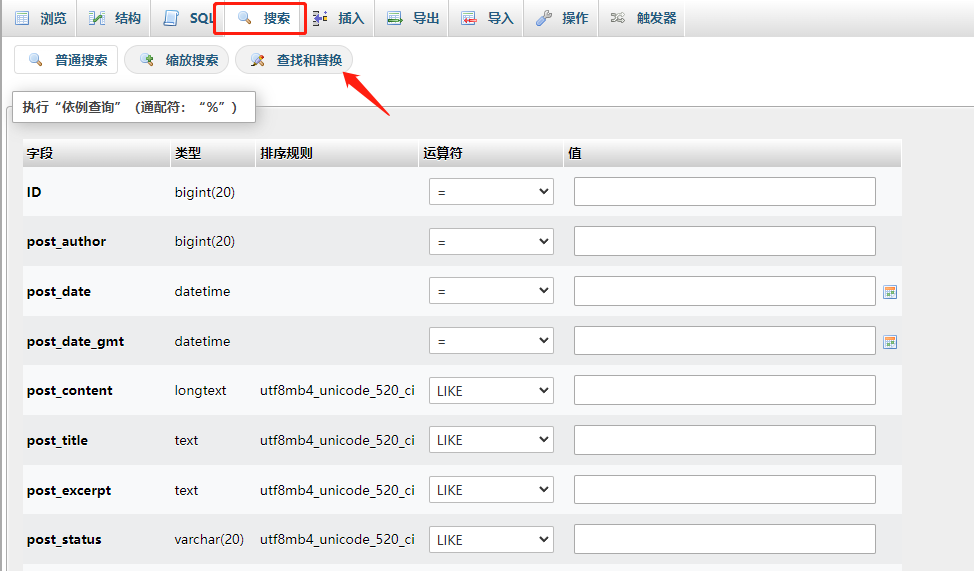Open the 触发器 (Triggers) tab
This screenshot has width=974, height=571.
click(x=643, y=19)
